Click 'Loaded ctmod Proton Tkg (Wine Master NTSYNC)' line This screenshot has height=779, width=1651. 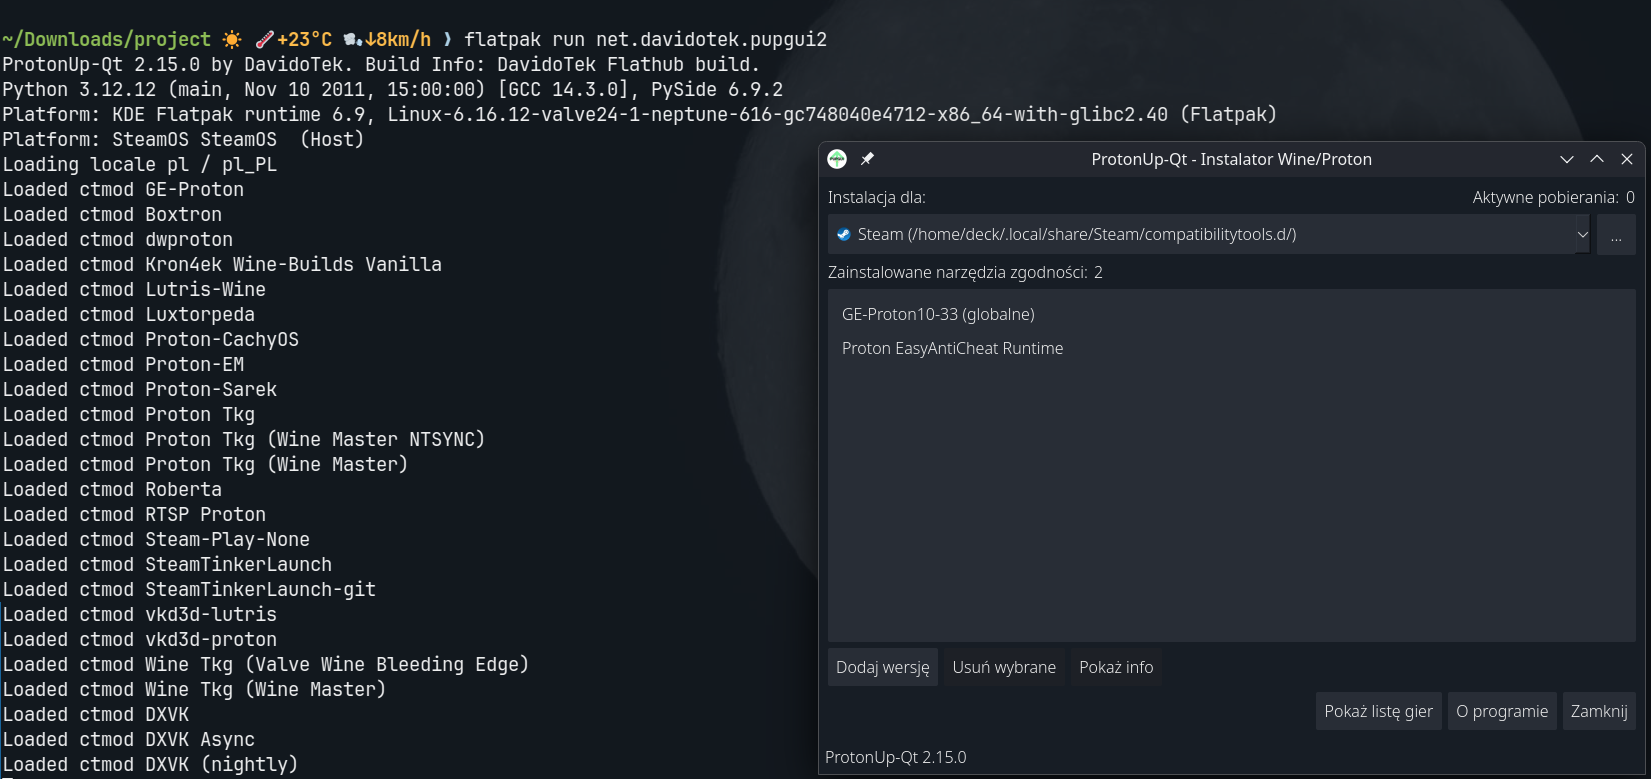(x=244, y=440)
